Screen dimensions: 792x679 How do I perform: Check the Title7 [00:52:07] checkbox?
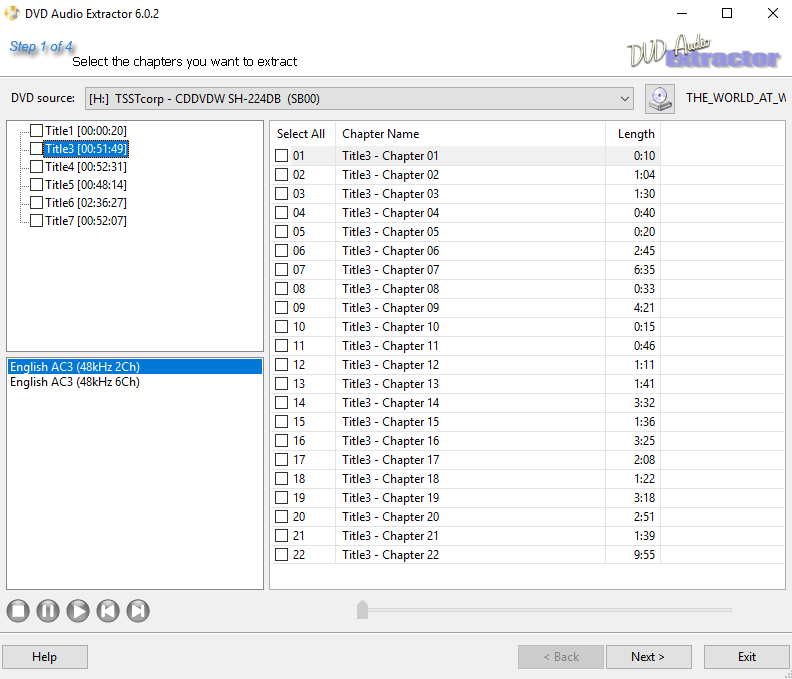tap(36, 221)
